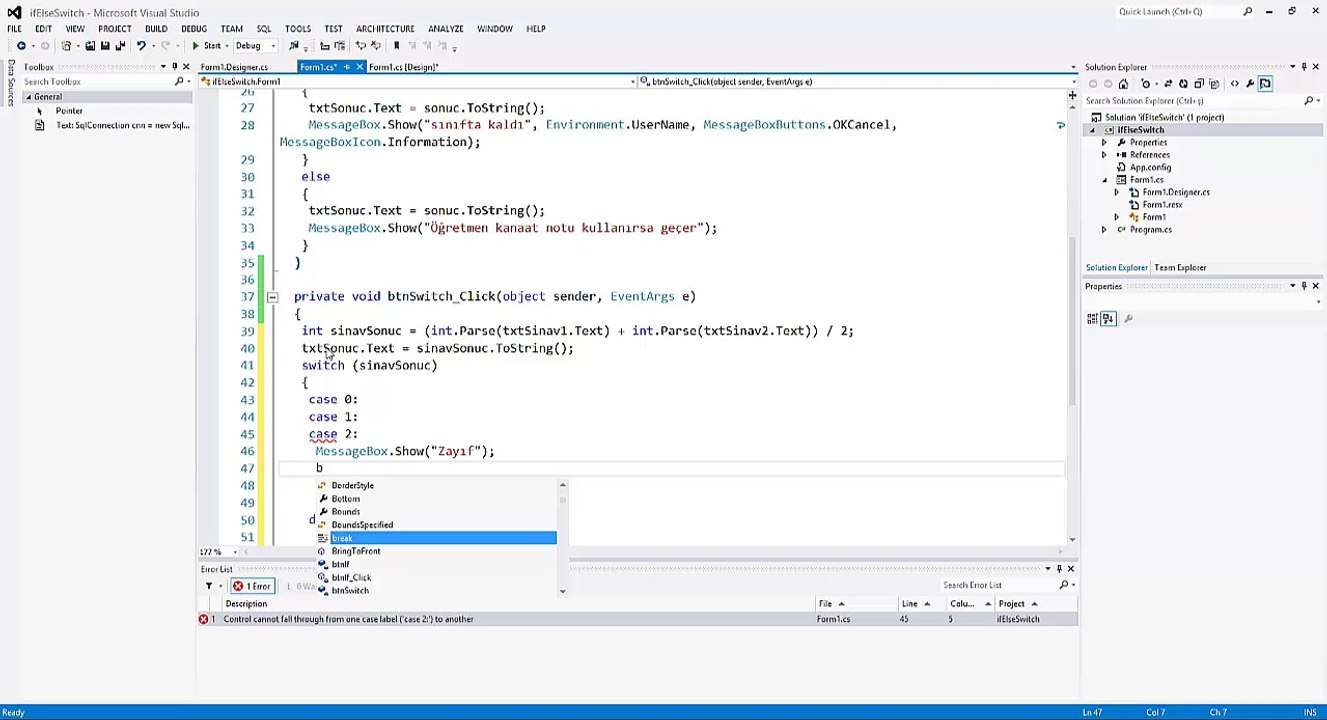Close the Form1.cs editor tab

click(x=359, y=67)
